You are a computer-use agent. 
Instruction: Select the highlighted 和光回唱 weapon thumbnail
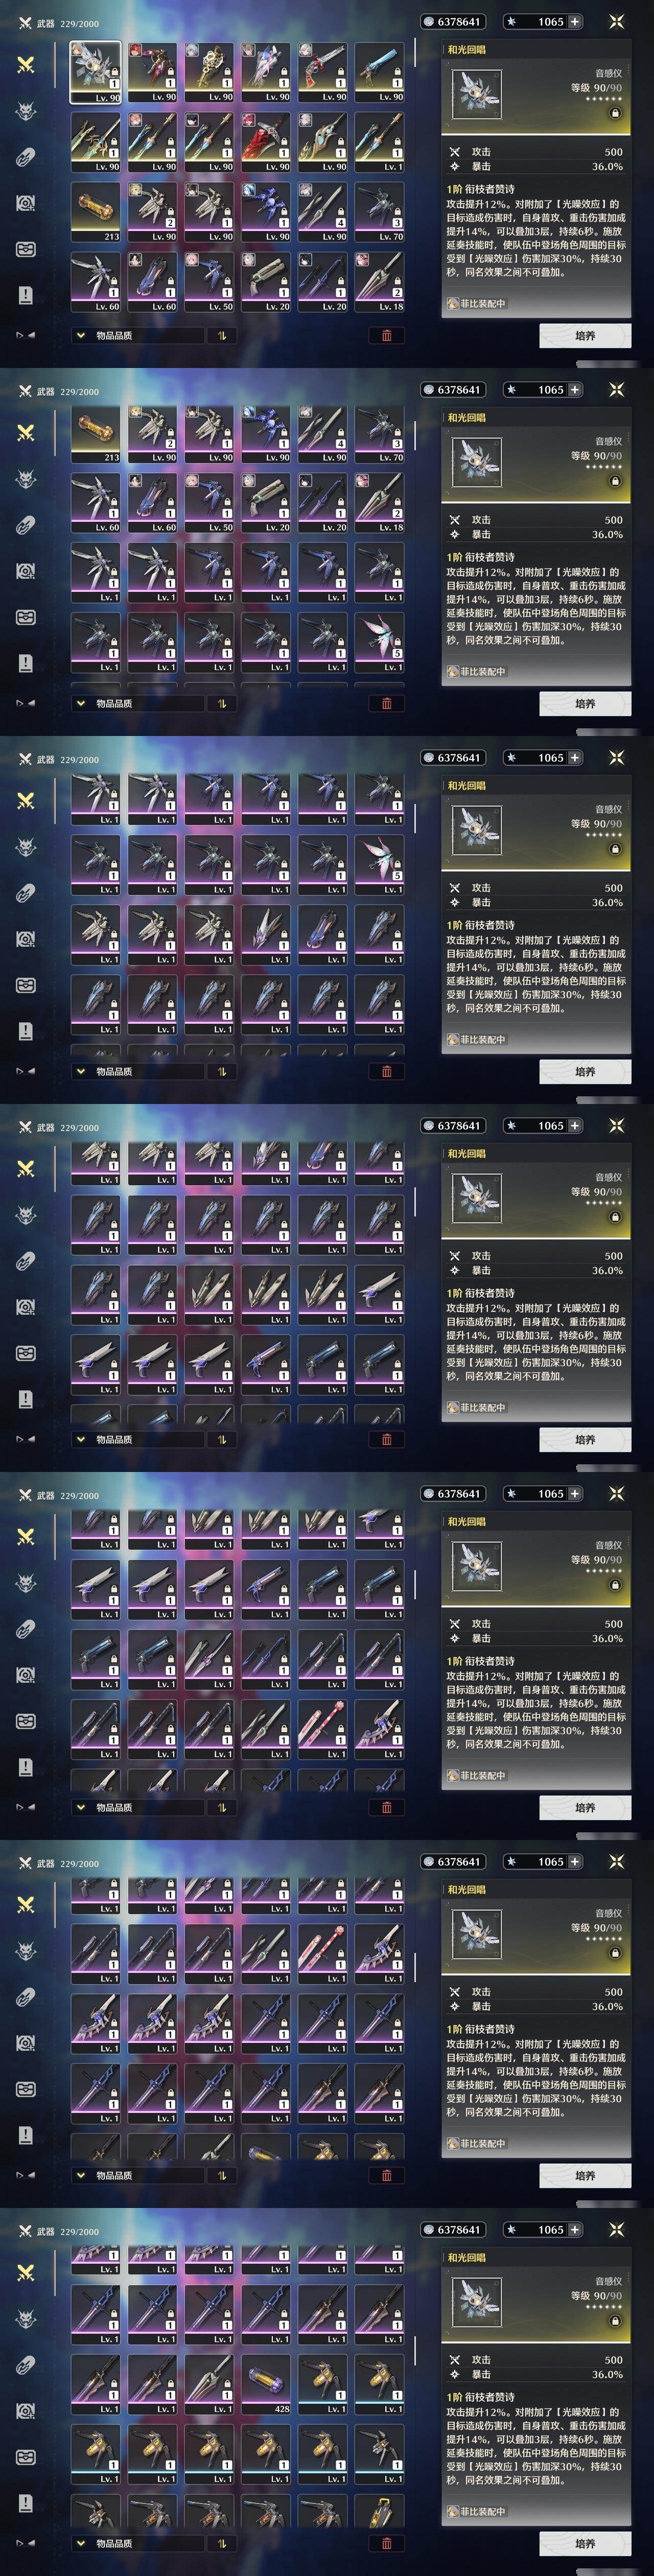coord(95,71)
